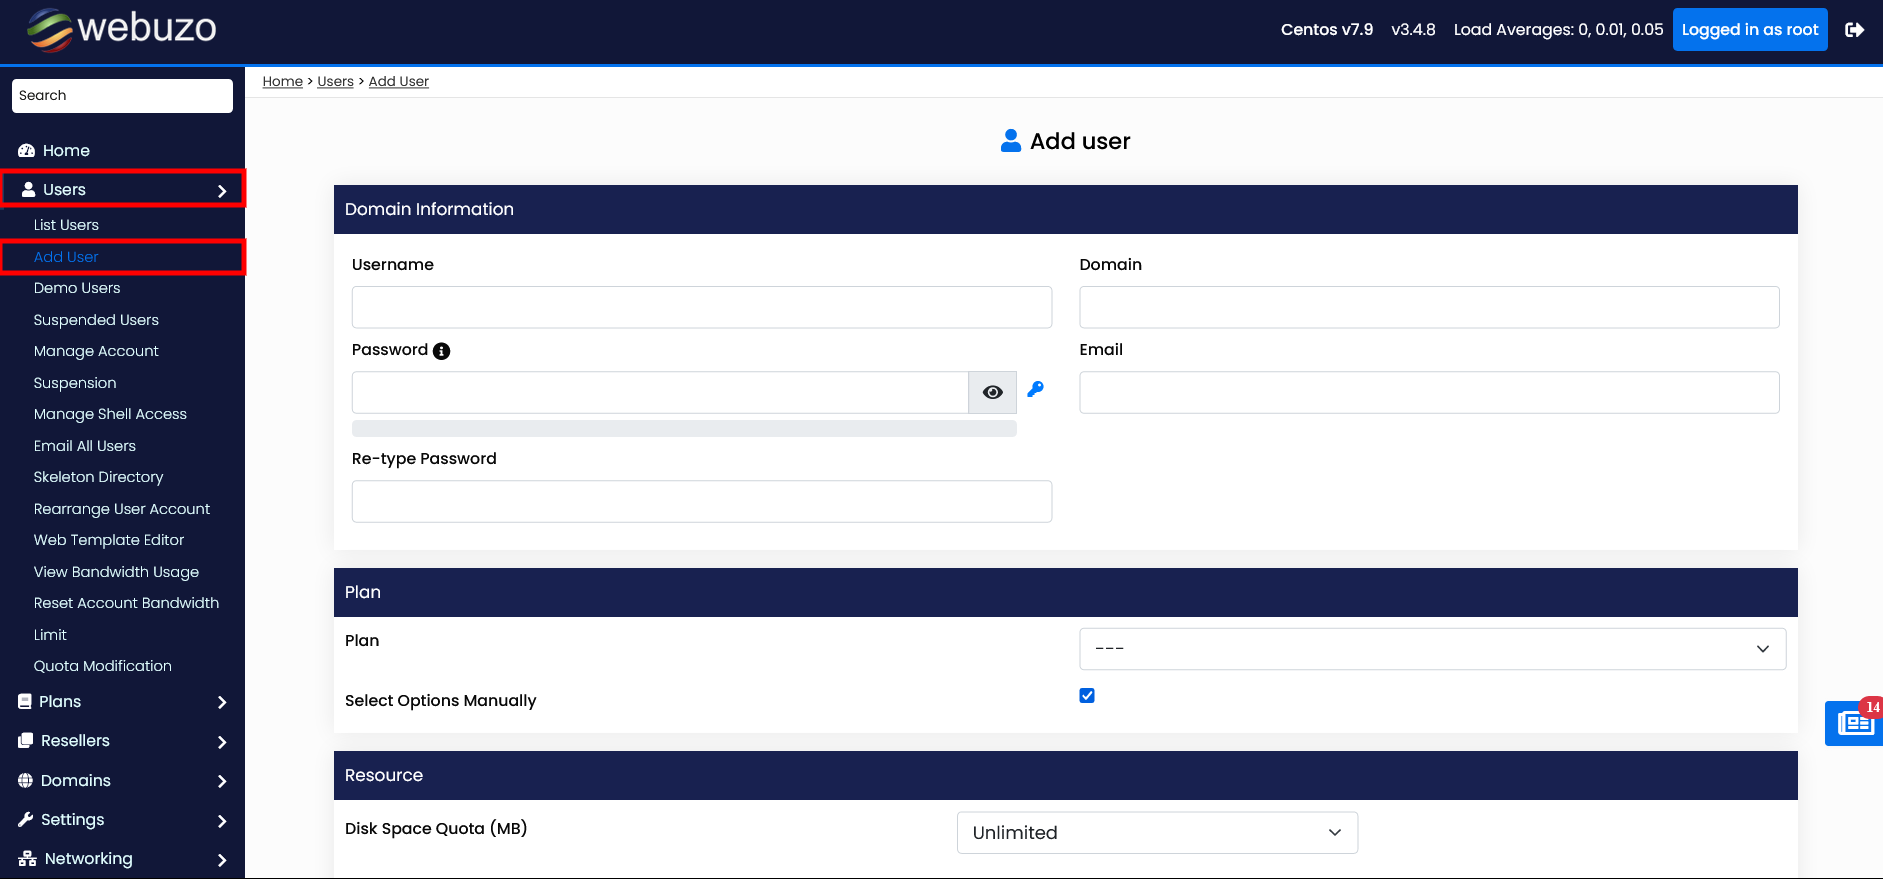The height and width of the screenshot is (879, 1883).
Task: Follow the Home breadcrumb link
Action: [282, 82]
